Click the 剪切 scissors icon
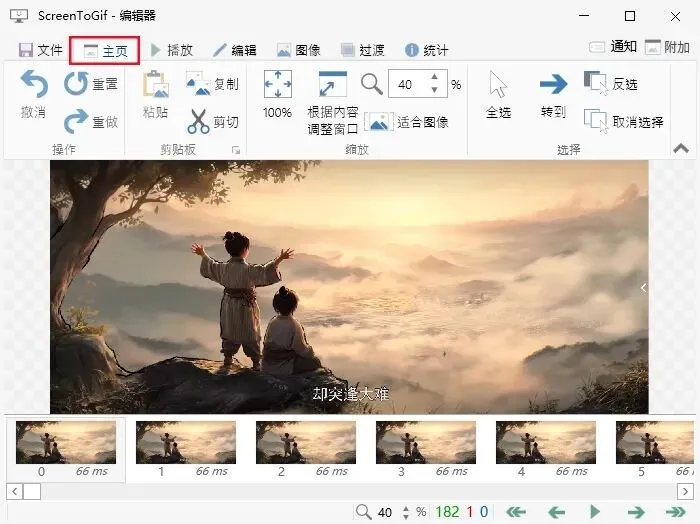 point(198,121)
